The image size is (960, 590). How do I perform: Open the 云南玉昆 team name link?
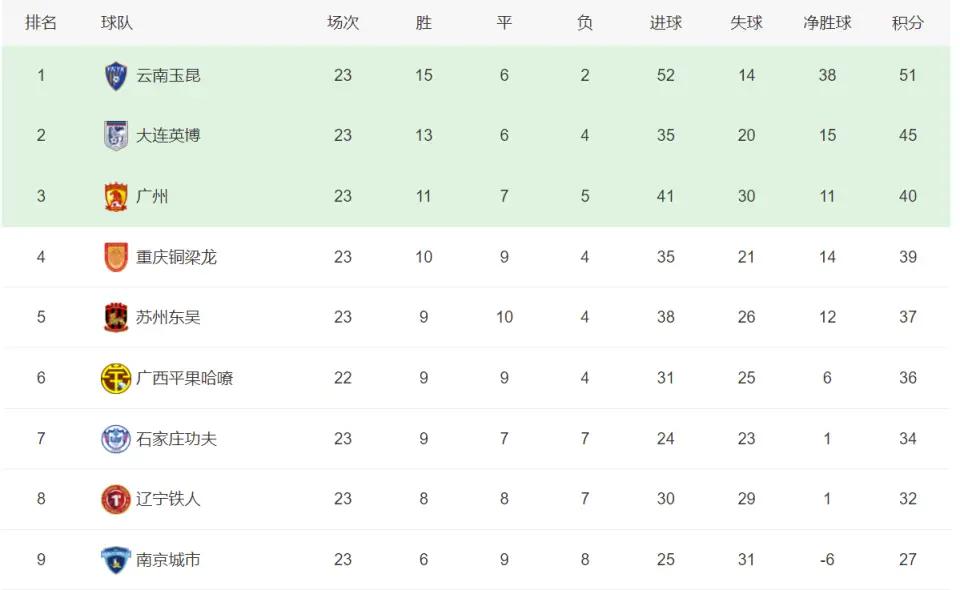click(x=168, y=75)
